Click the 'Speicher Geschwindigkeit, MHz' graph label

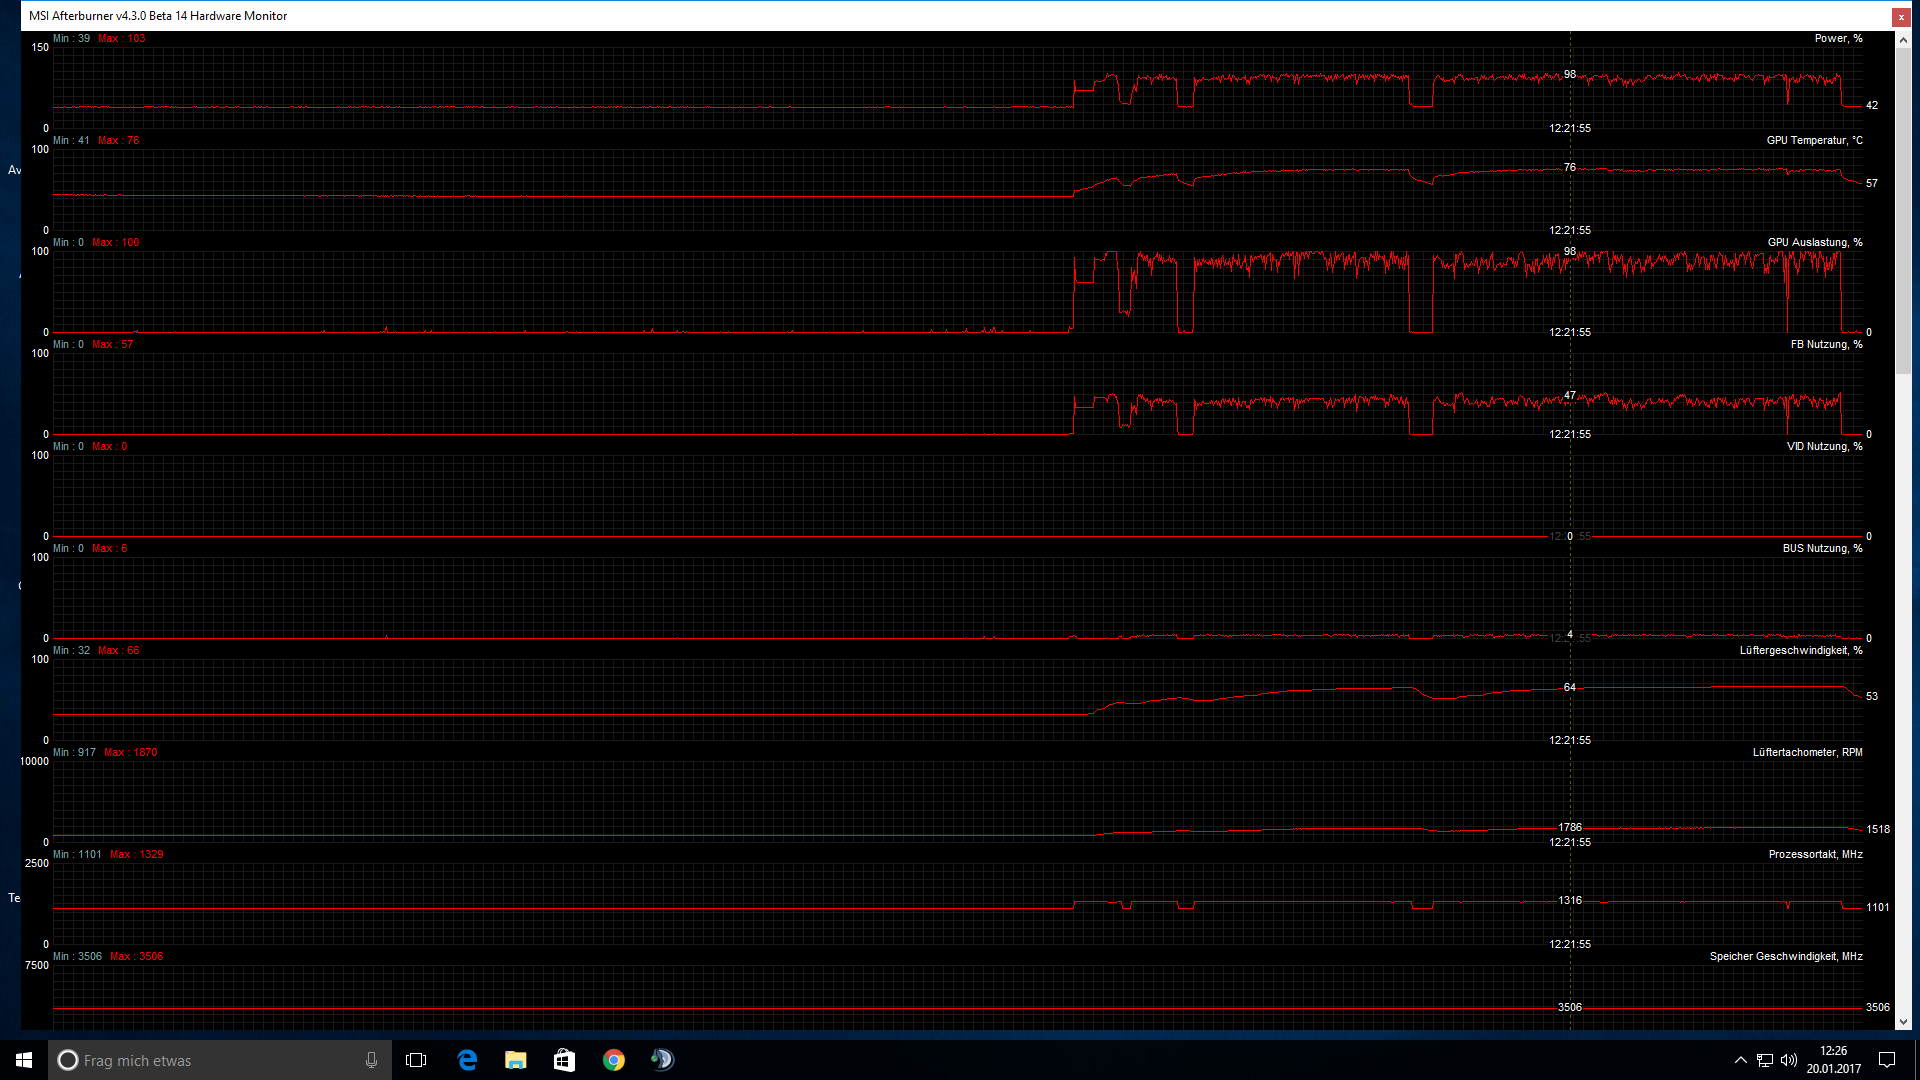coord(1786,956)
